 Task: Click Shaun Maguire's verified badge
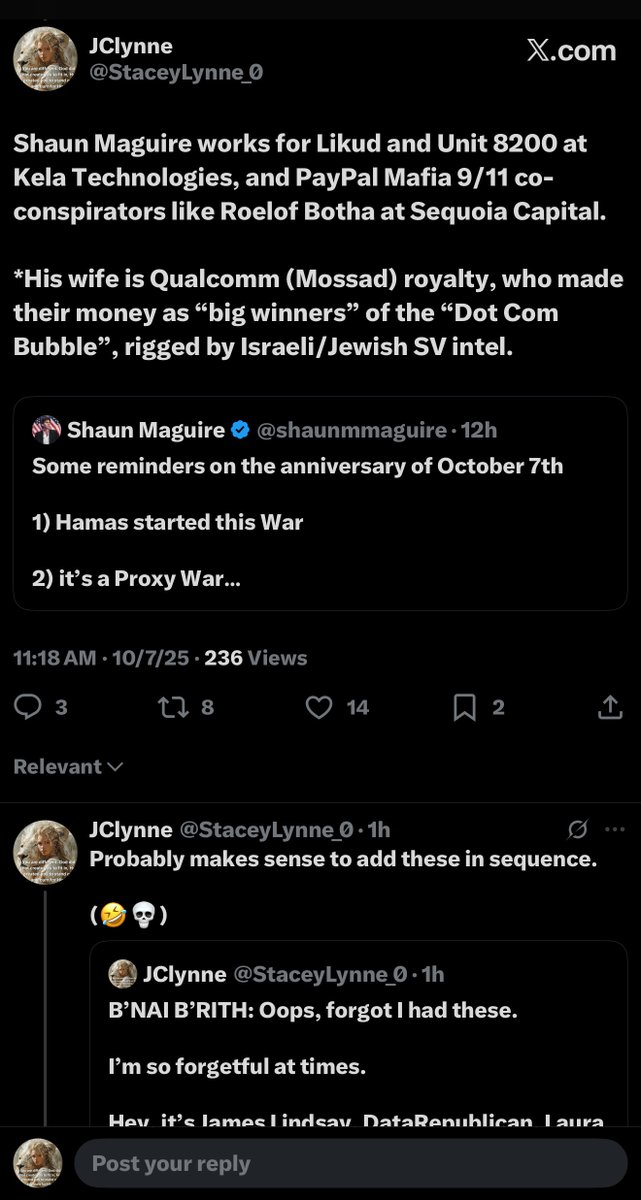click(x=240, y=431)
